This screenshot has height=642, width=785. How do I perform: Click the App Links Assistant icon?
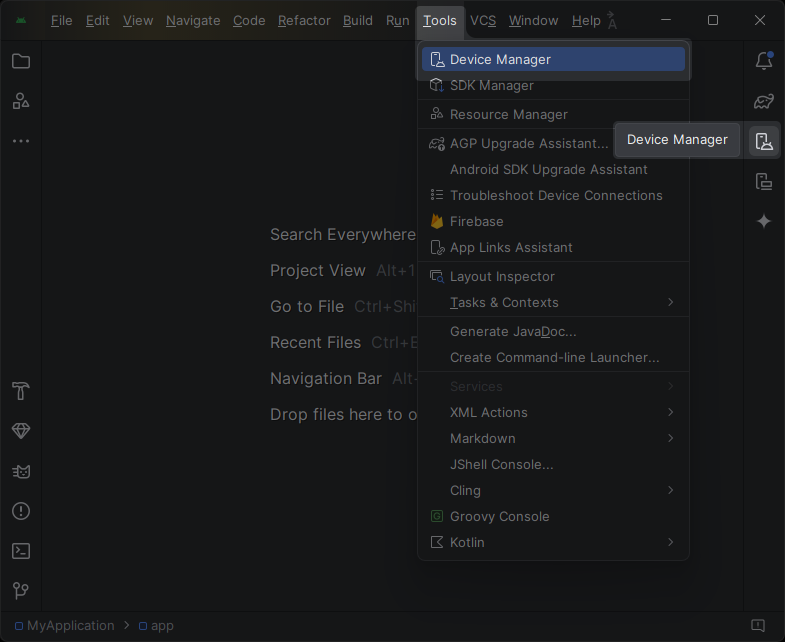(x=437, y=247)
